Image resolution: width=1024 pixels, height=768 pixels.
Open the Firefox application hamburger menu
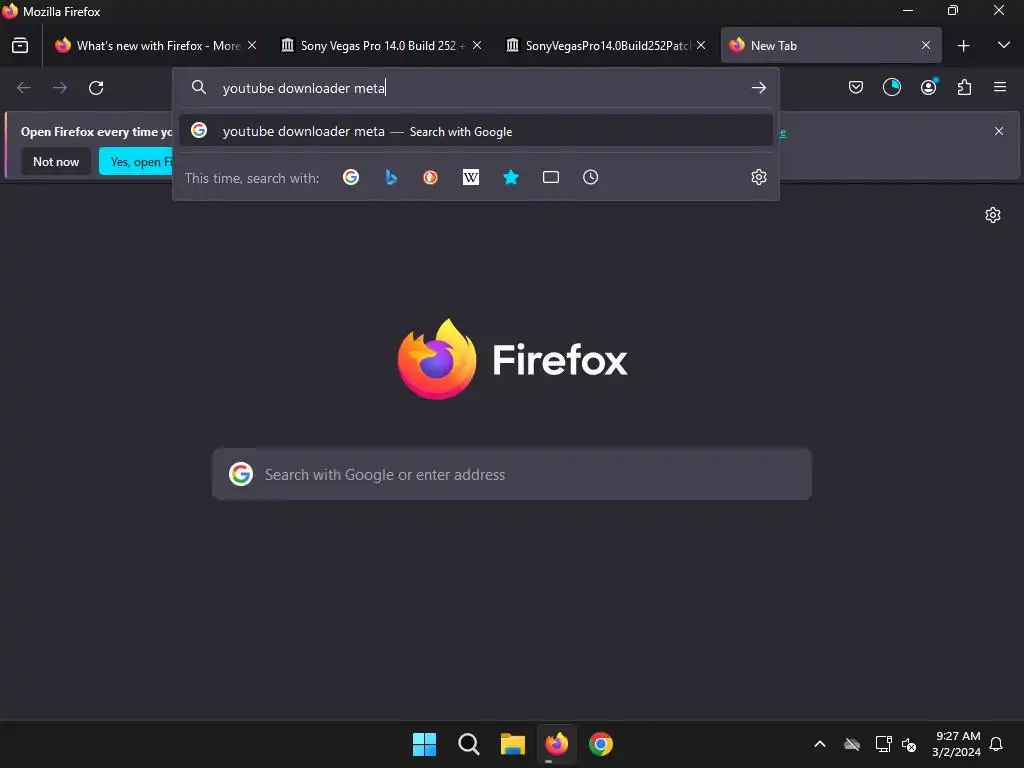coord(1000,87)
